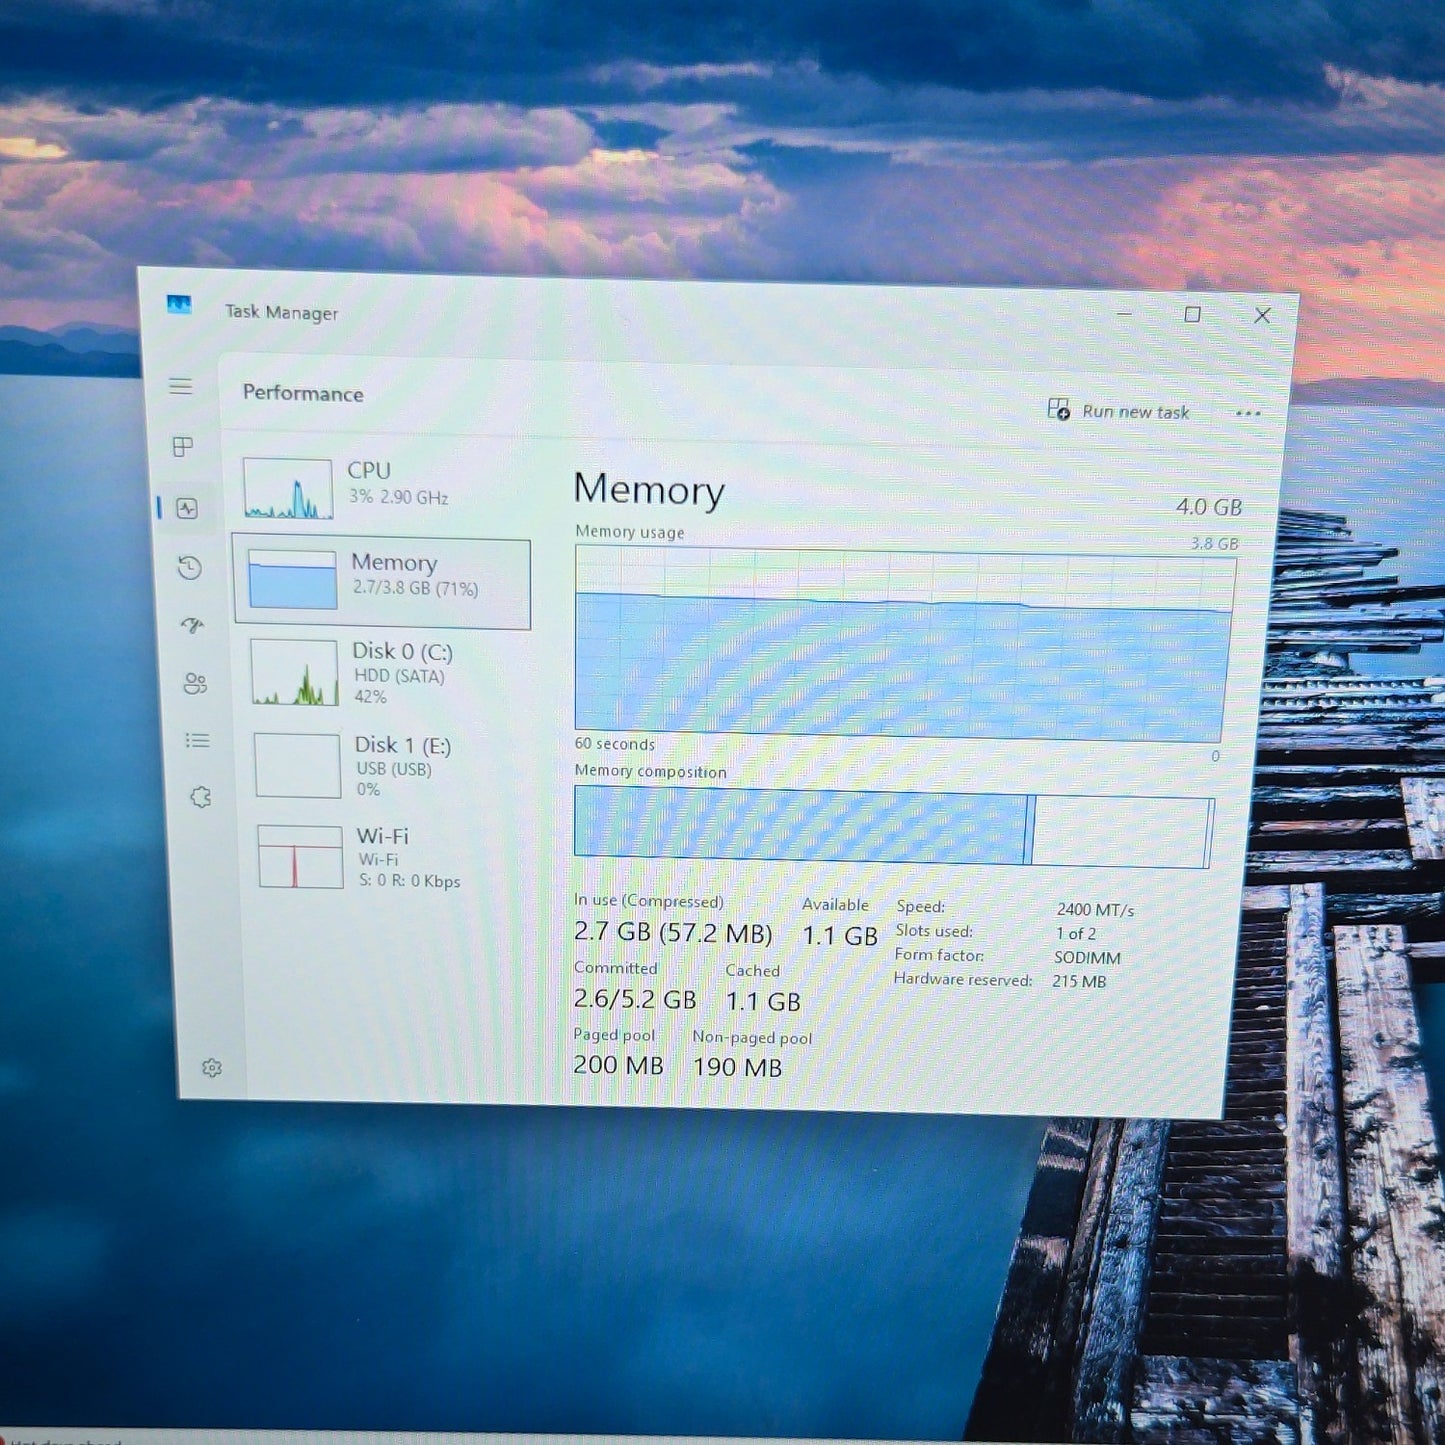The height and width of the screenshot is (1445, 1445).
Task: Open the Details page icon
Action: [x=197, y=740]
